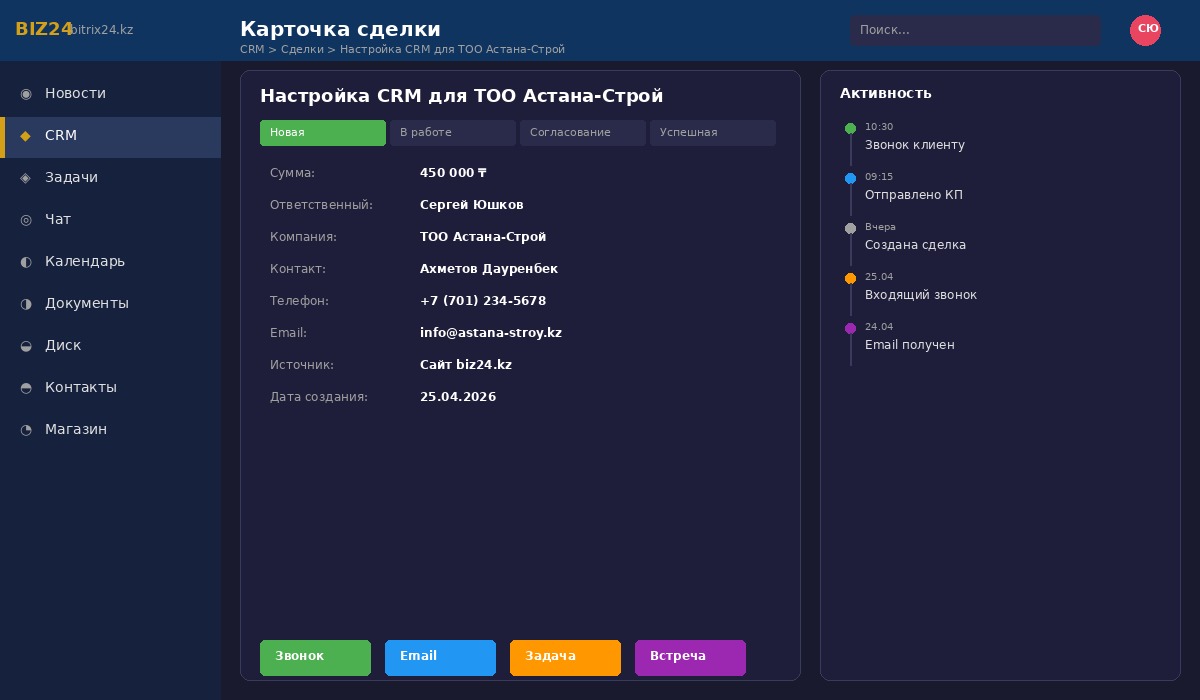Image resolution: width=1200 pixels, height=700 pixels.
Task: Open the Документы section
Action: point(87,303)
